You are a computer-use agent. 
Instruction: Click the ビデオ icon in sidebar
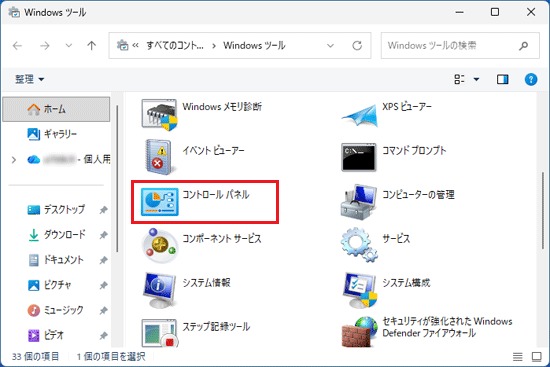tap(34, 335)
